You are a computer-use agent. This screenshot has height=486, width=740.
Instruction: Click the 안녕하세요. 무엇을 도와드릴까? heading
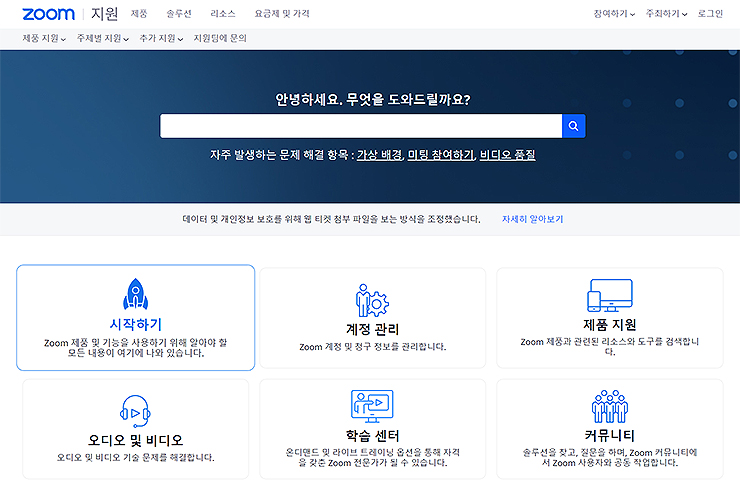point(372,100)
